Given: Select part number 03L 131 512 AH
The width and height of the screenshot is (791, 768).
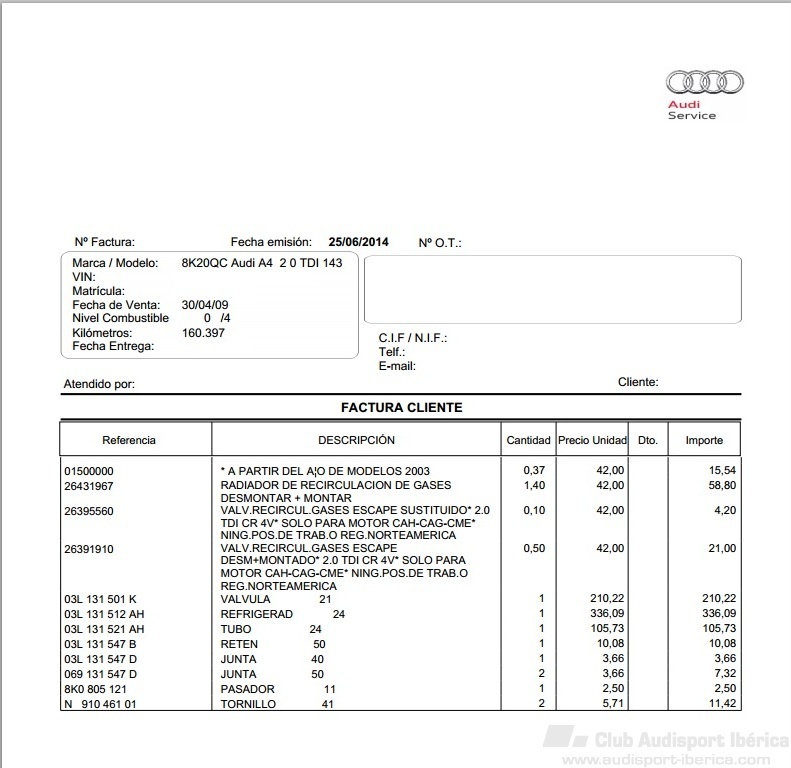Looking at the screenshot, I should tap(104, 614).
